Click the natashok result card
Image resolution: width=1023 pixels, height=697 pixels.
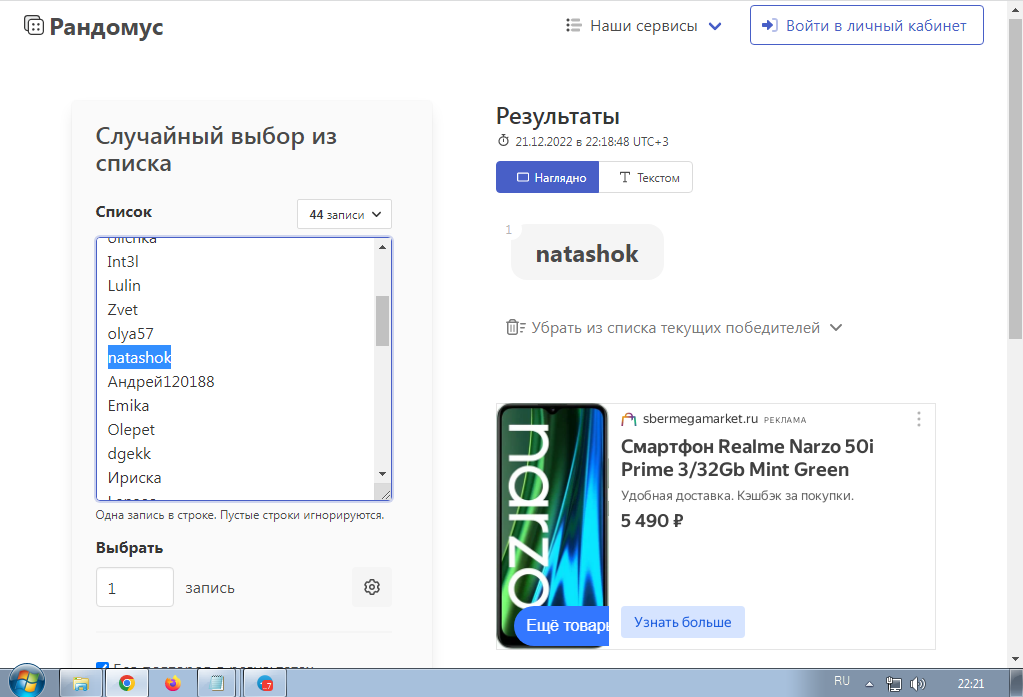pos(587,253)
